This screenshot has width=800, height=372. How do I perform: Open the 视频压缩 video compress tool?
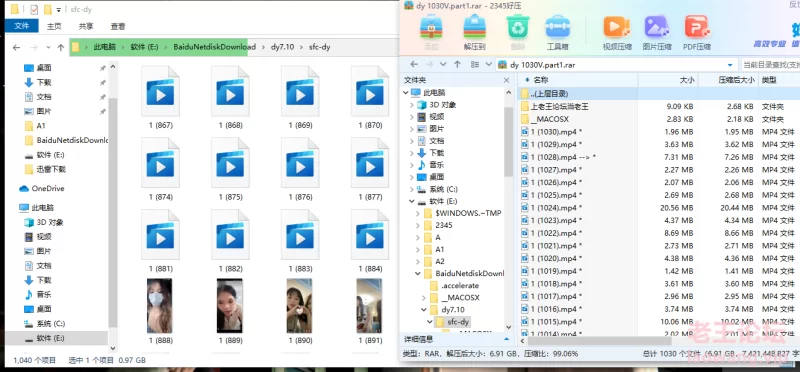[x=617, y=32]
